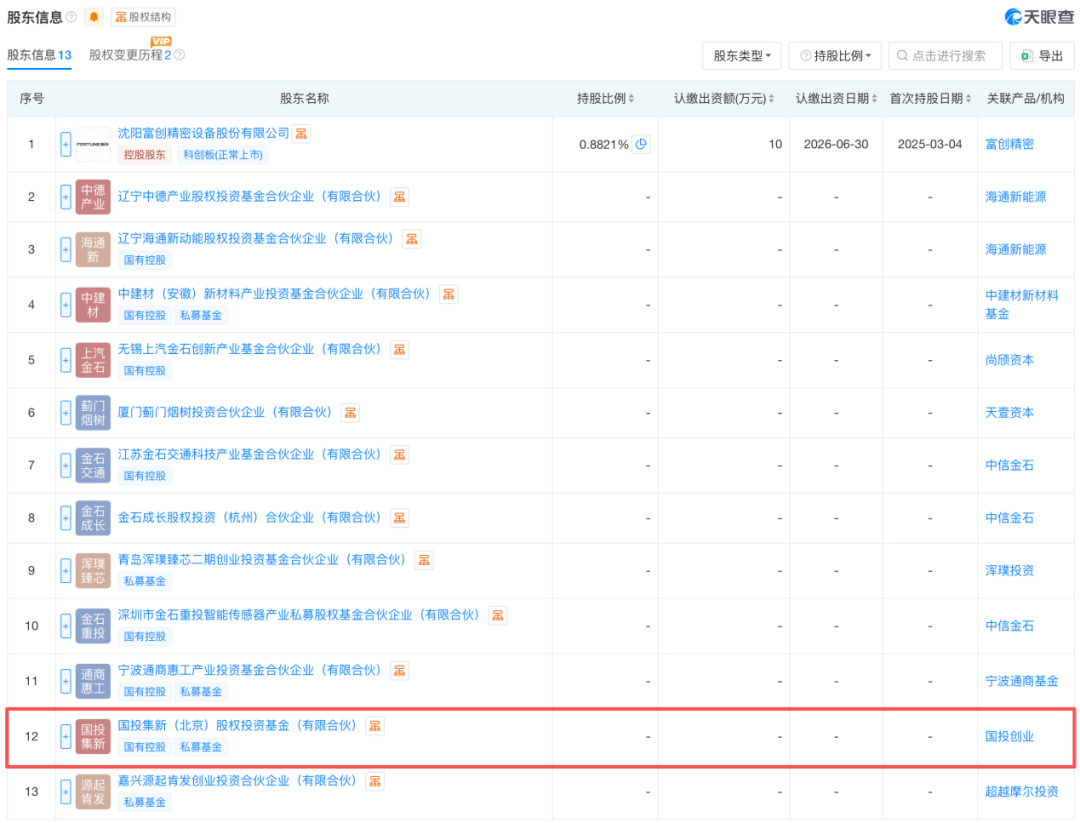
Task: Click equity structure icon beside 无锡上汽金石
Action: pos(399,350)
